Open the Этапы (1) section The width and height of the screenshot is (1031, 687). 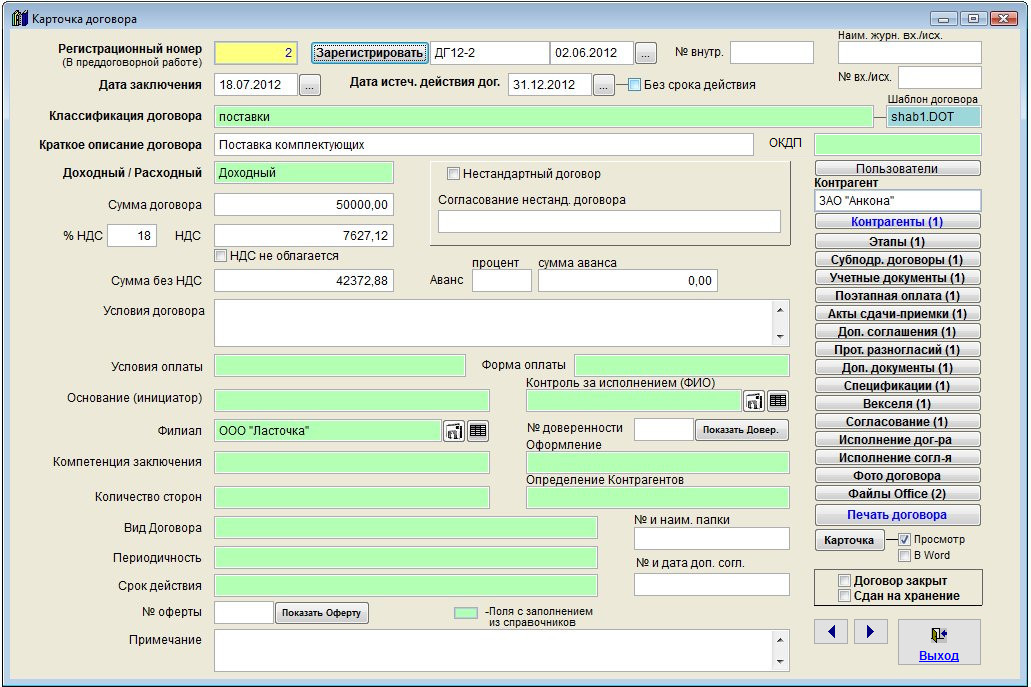coord(897,241)
